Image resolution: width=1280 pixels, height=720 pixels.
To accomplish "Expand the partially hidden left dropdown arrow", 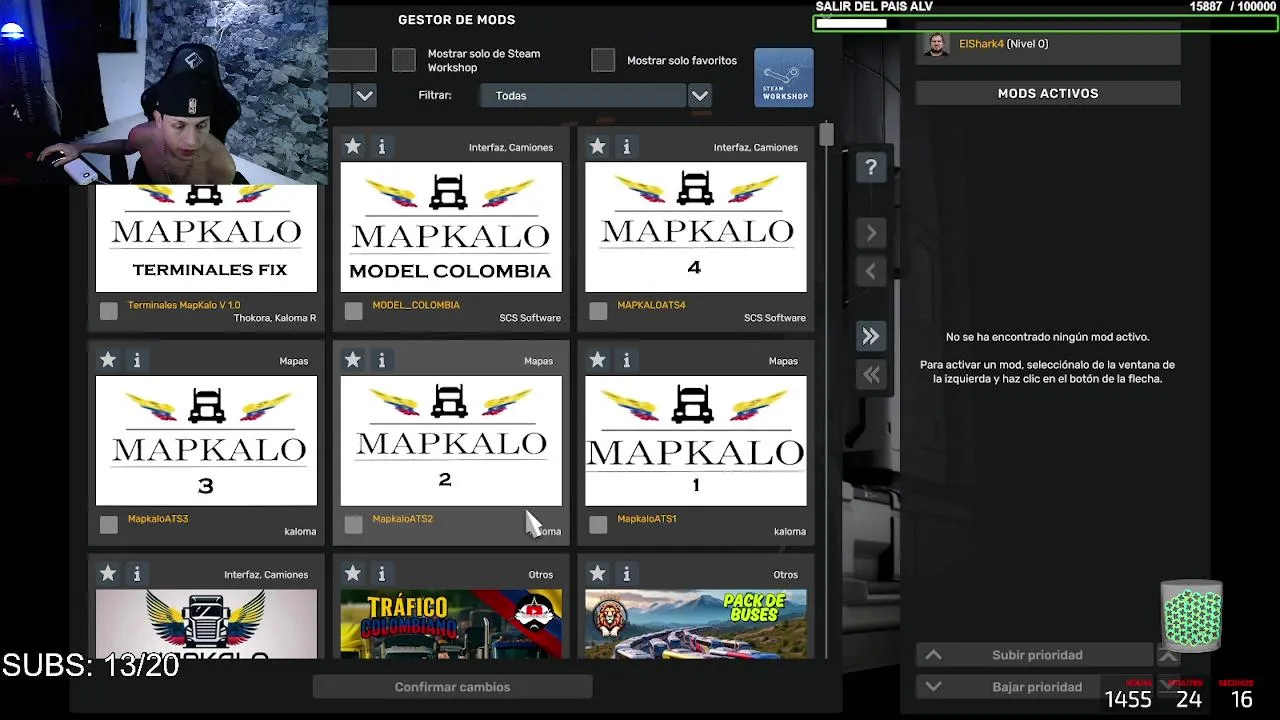I will (365, 96).
